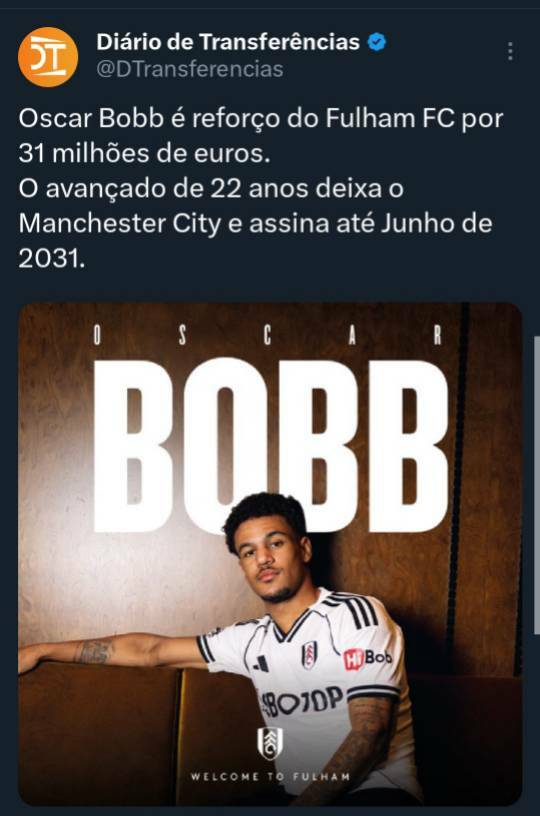Click the Diário de Transferências display name
The height and width of the screenshot is (816, 540).
point(228,42)
